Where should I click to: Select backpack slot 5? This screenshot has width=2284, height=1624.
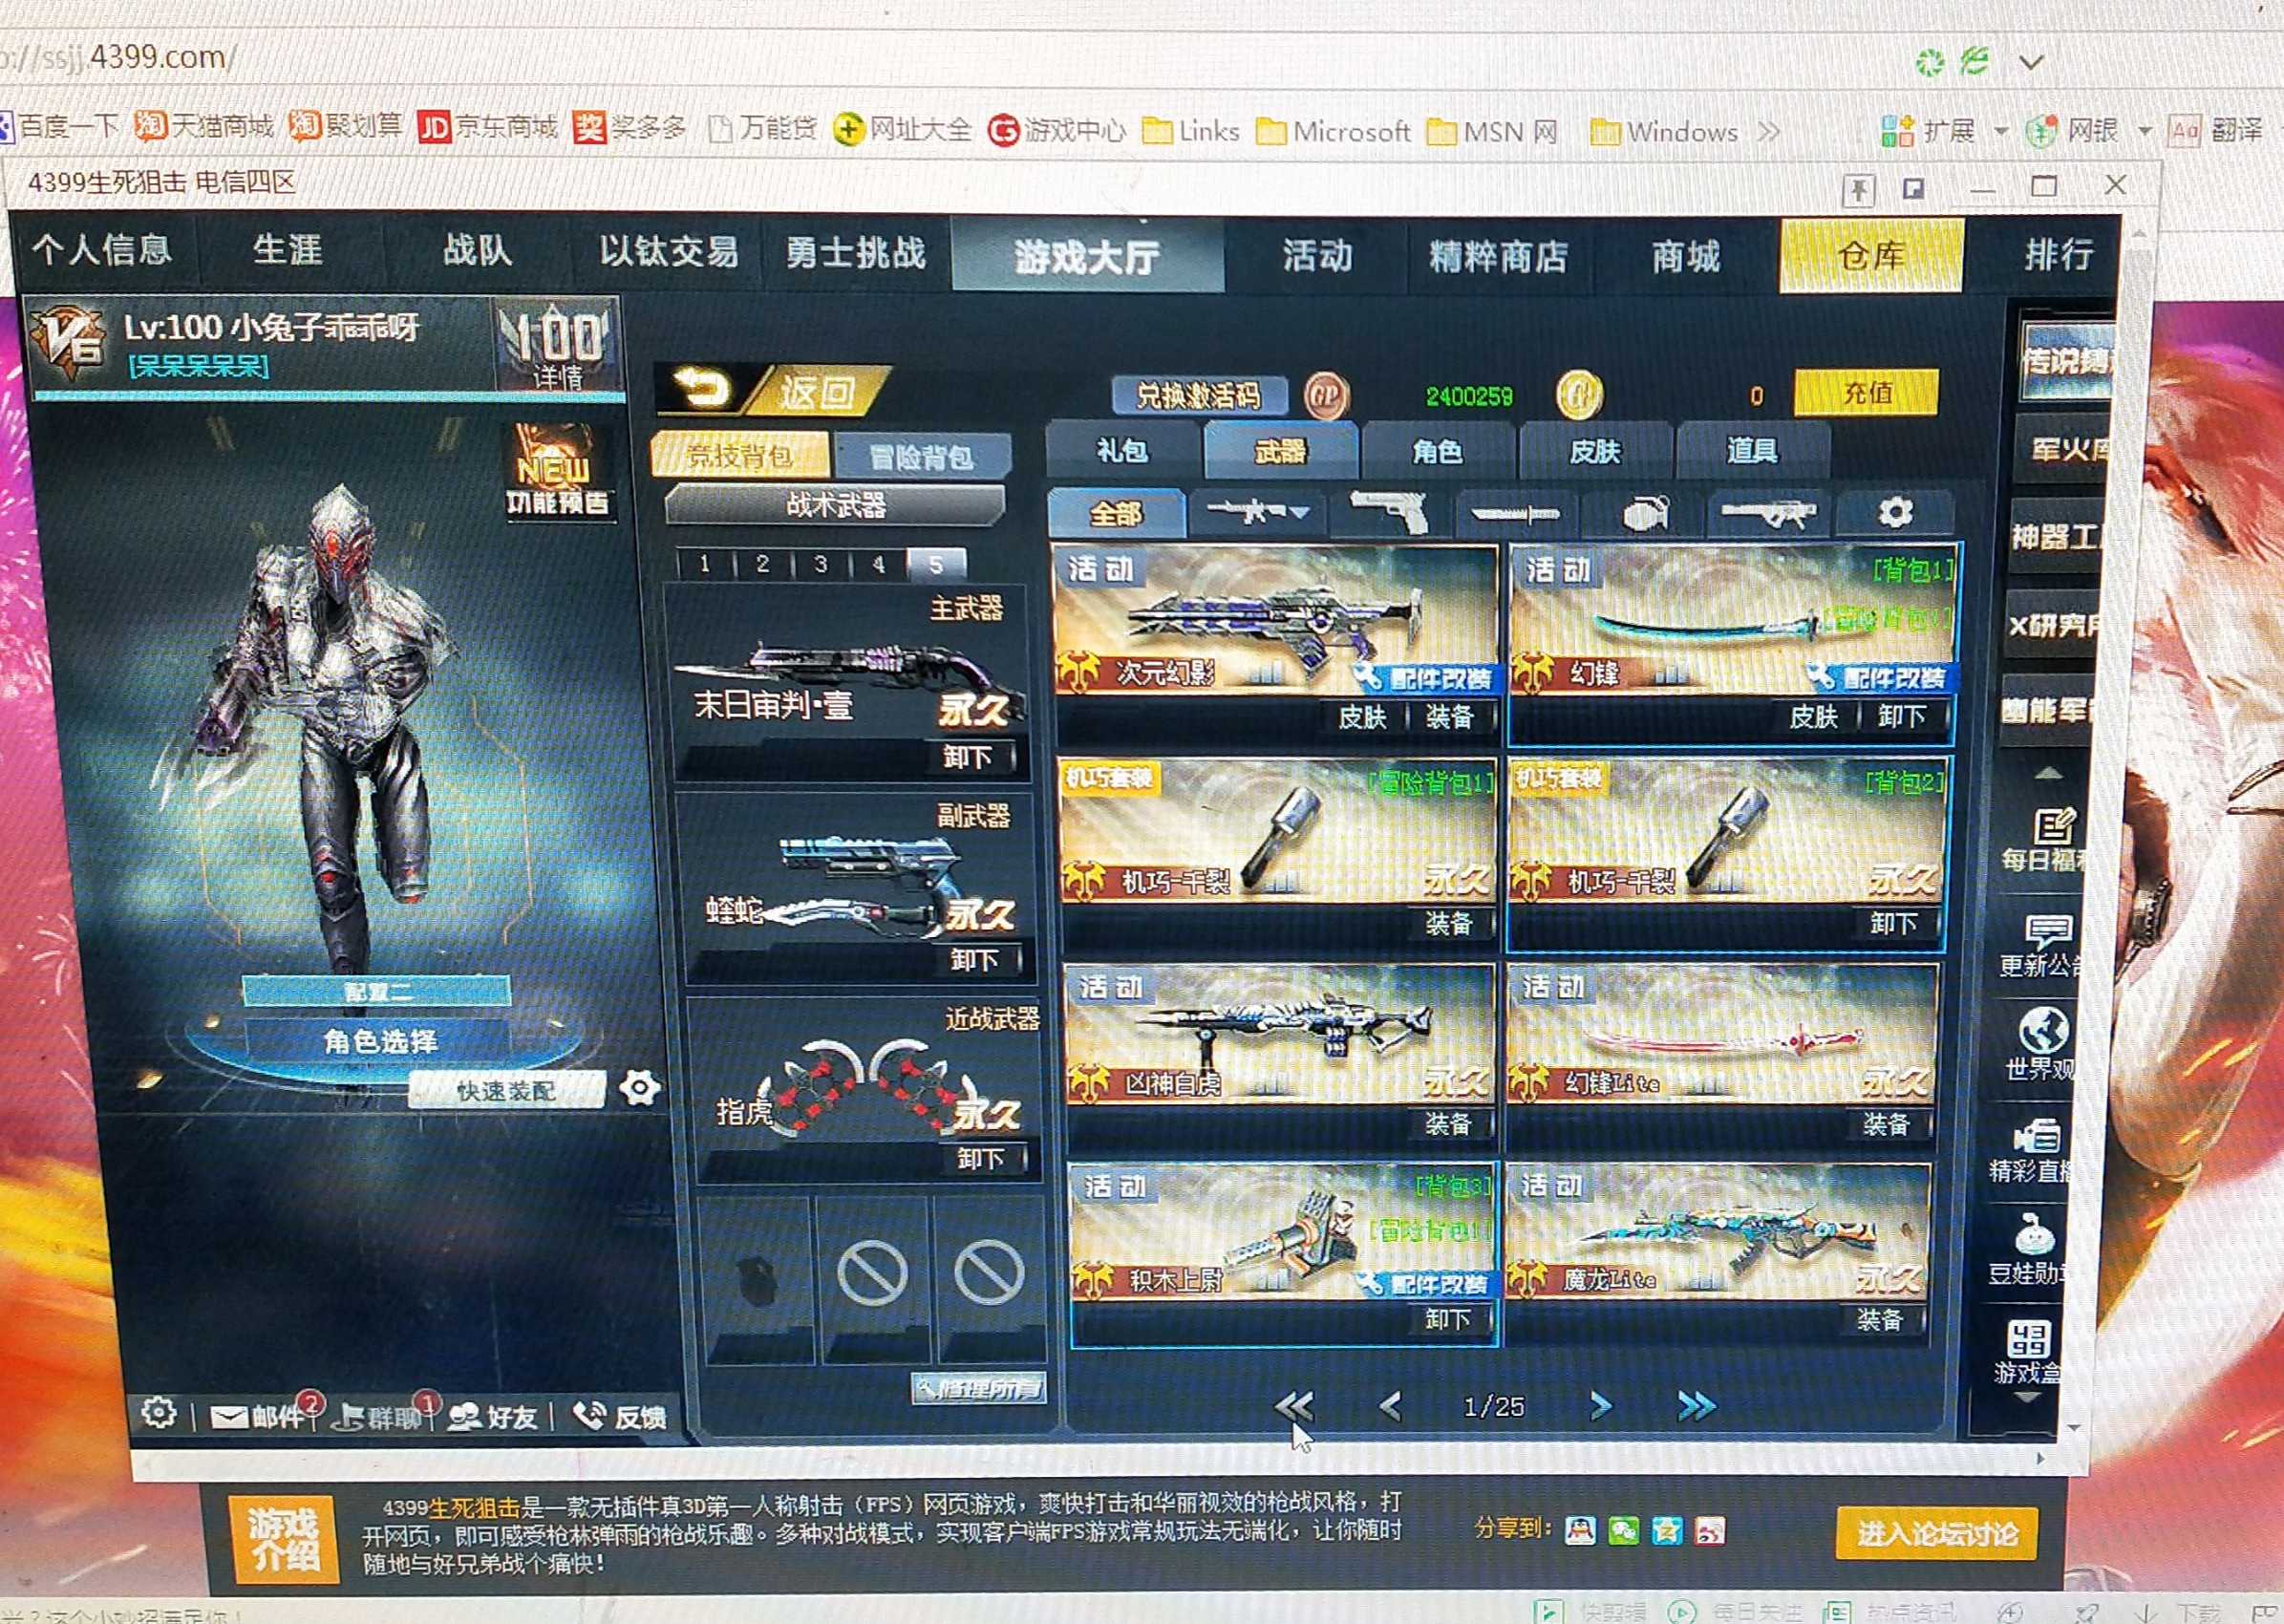pos(936,564)
